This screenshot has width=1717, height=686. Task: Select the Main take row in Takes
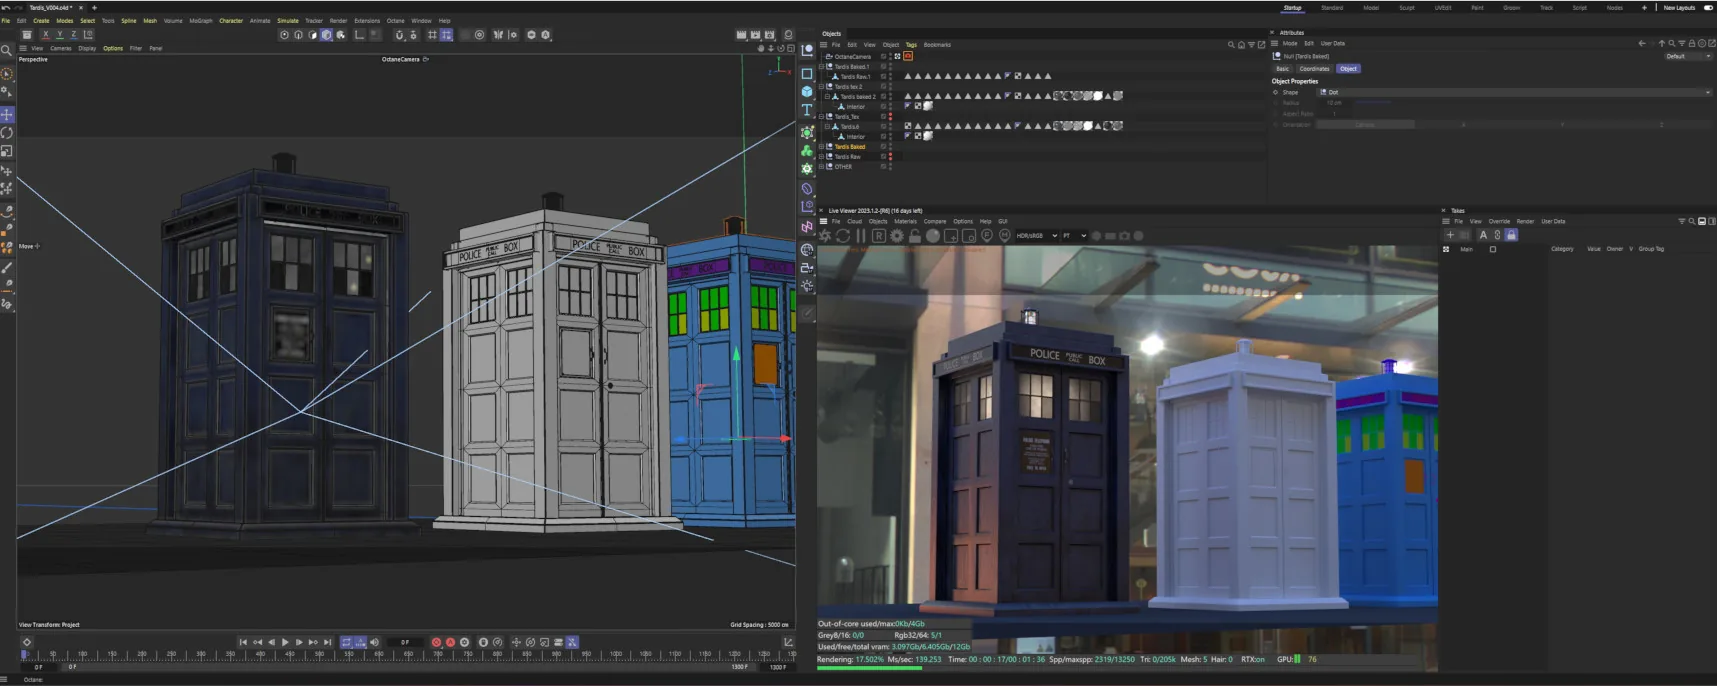(1466, 249)
